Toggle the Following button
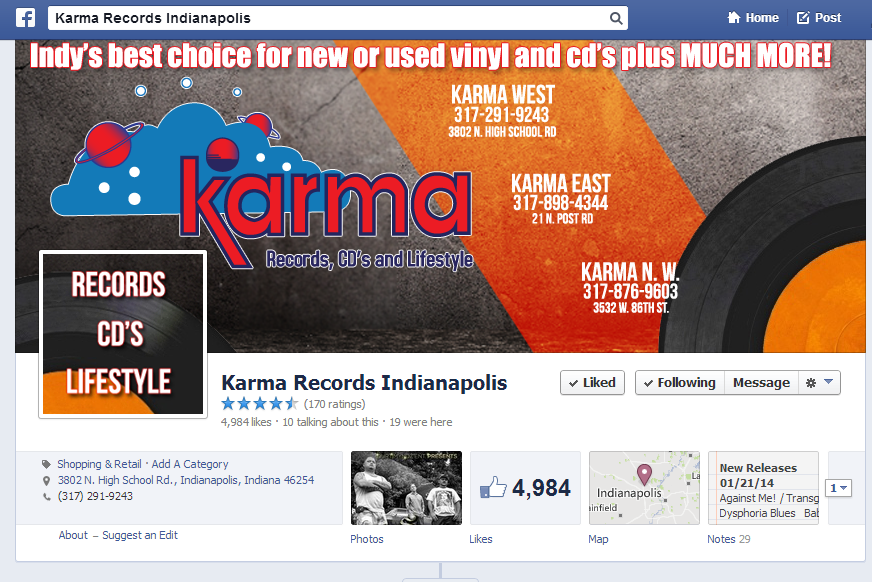 (680, 383)
